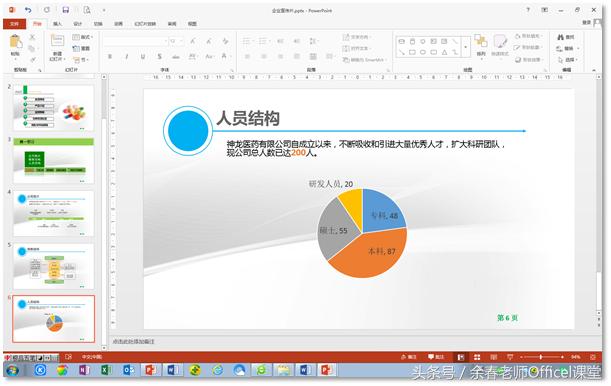This screenshot has height=386, width=611.
Task: Click the Find binoculars button
Action: [x=566, y=37]
